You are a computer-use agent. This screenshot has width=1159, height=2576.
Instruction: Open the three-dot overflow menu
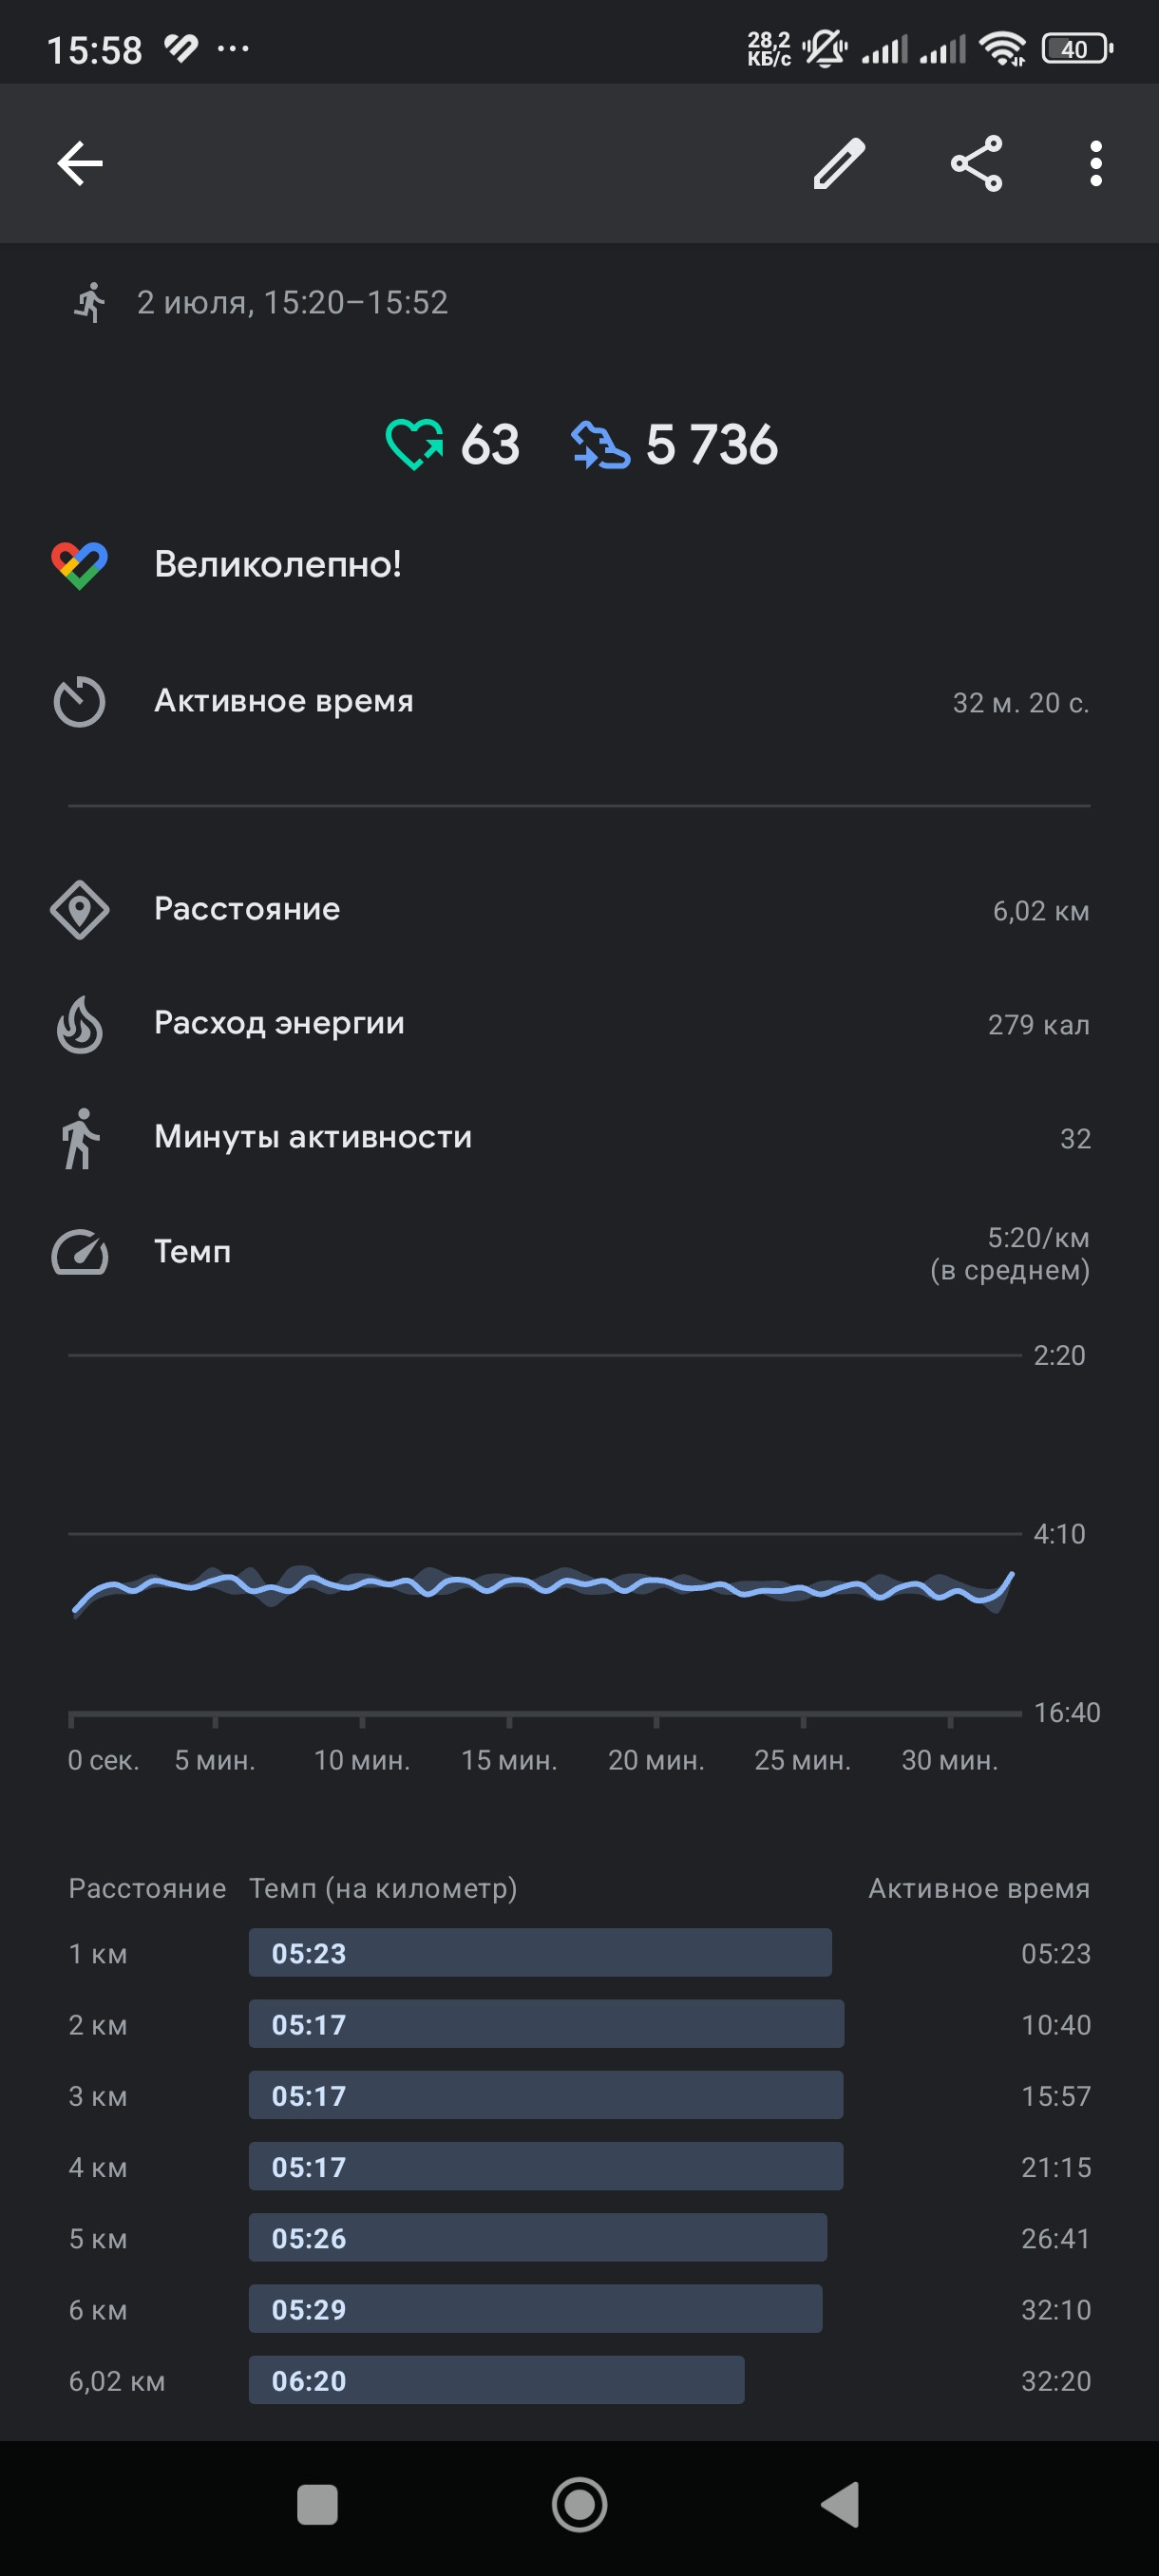(1096, 164)
